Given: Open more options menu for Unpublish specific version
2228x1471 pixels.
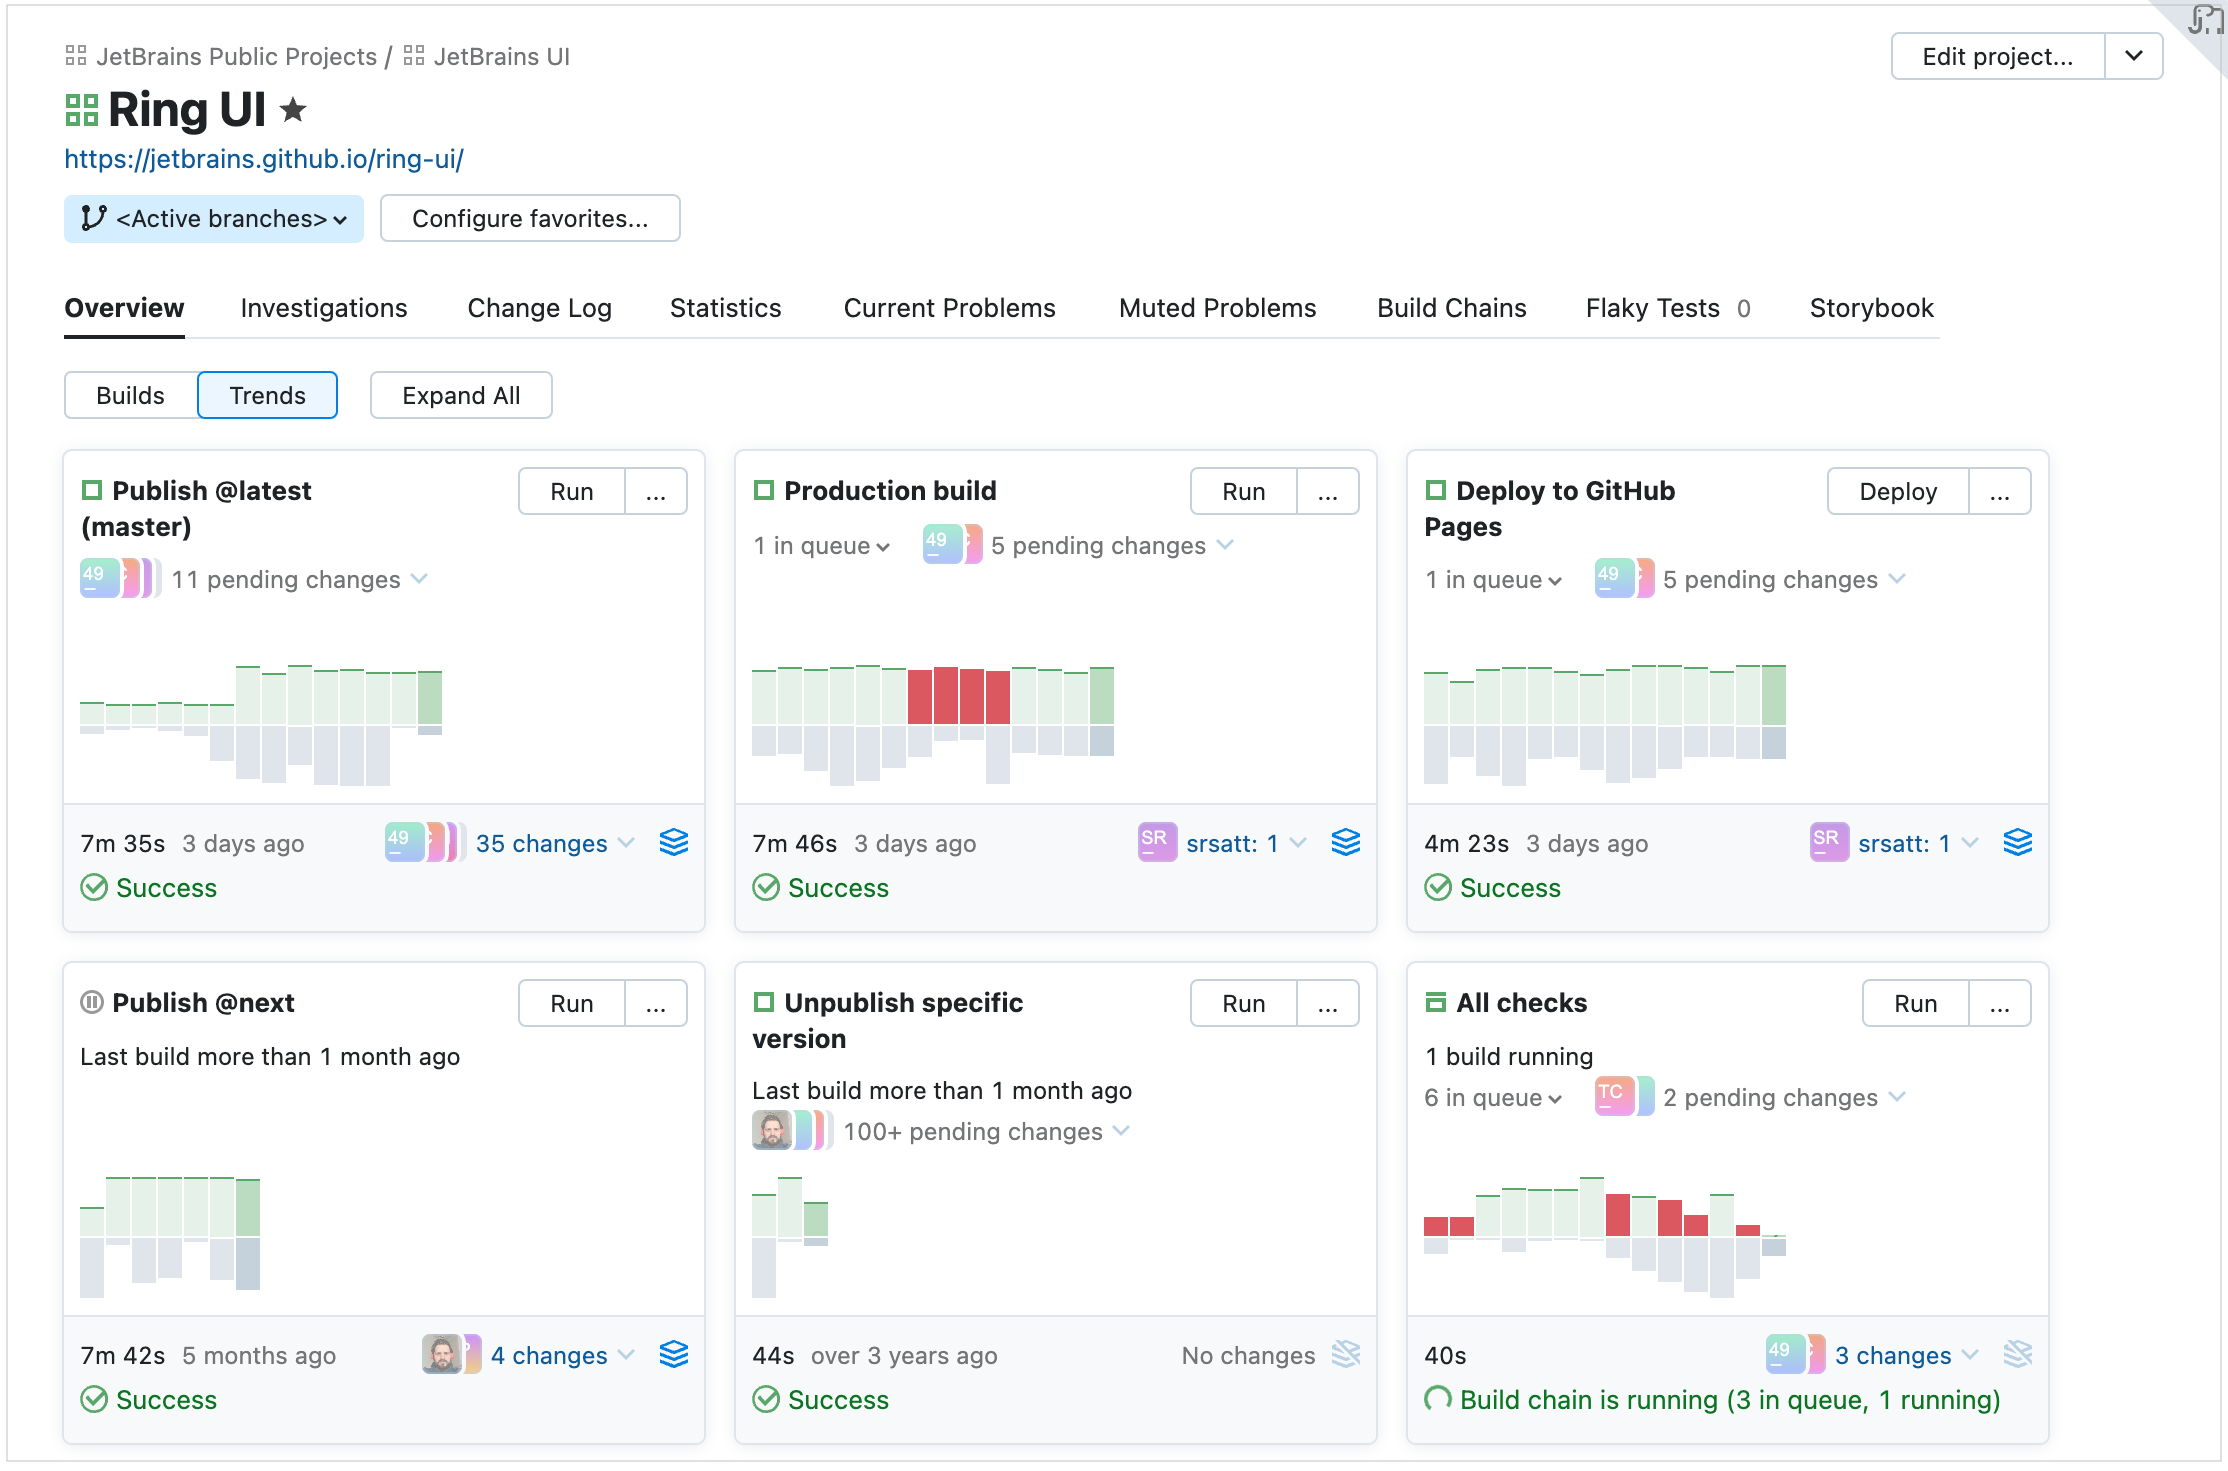Looking at the screenshot, I should coord(1327,1003).
